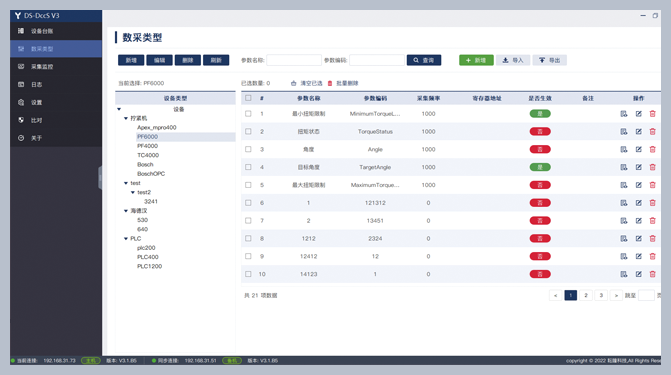Click the 参数名称 input field

point(294,60)
